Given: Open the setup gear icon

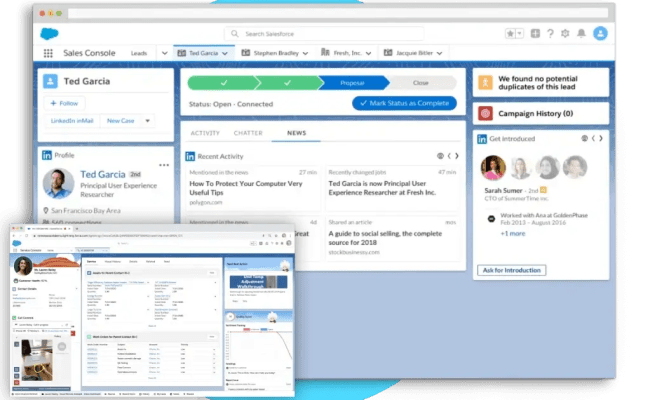Looking at the screenshot, I should (x=565, y=34).
